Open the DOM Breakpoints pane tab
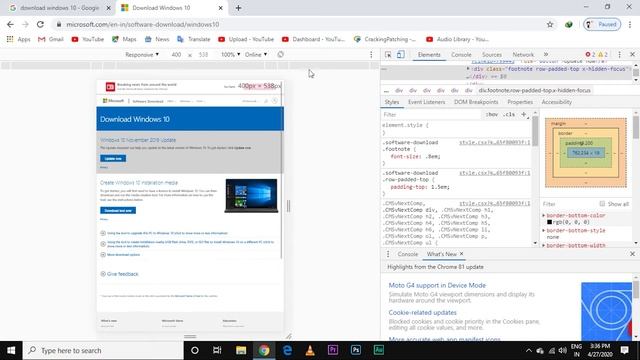 pos(476,102)
